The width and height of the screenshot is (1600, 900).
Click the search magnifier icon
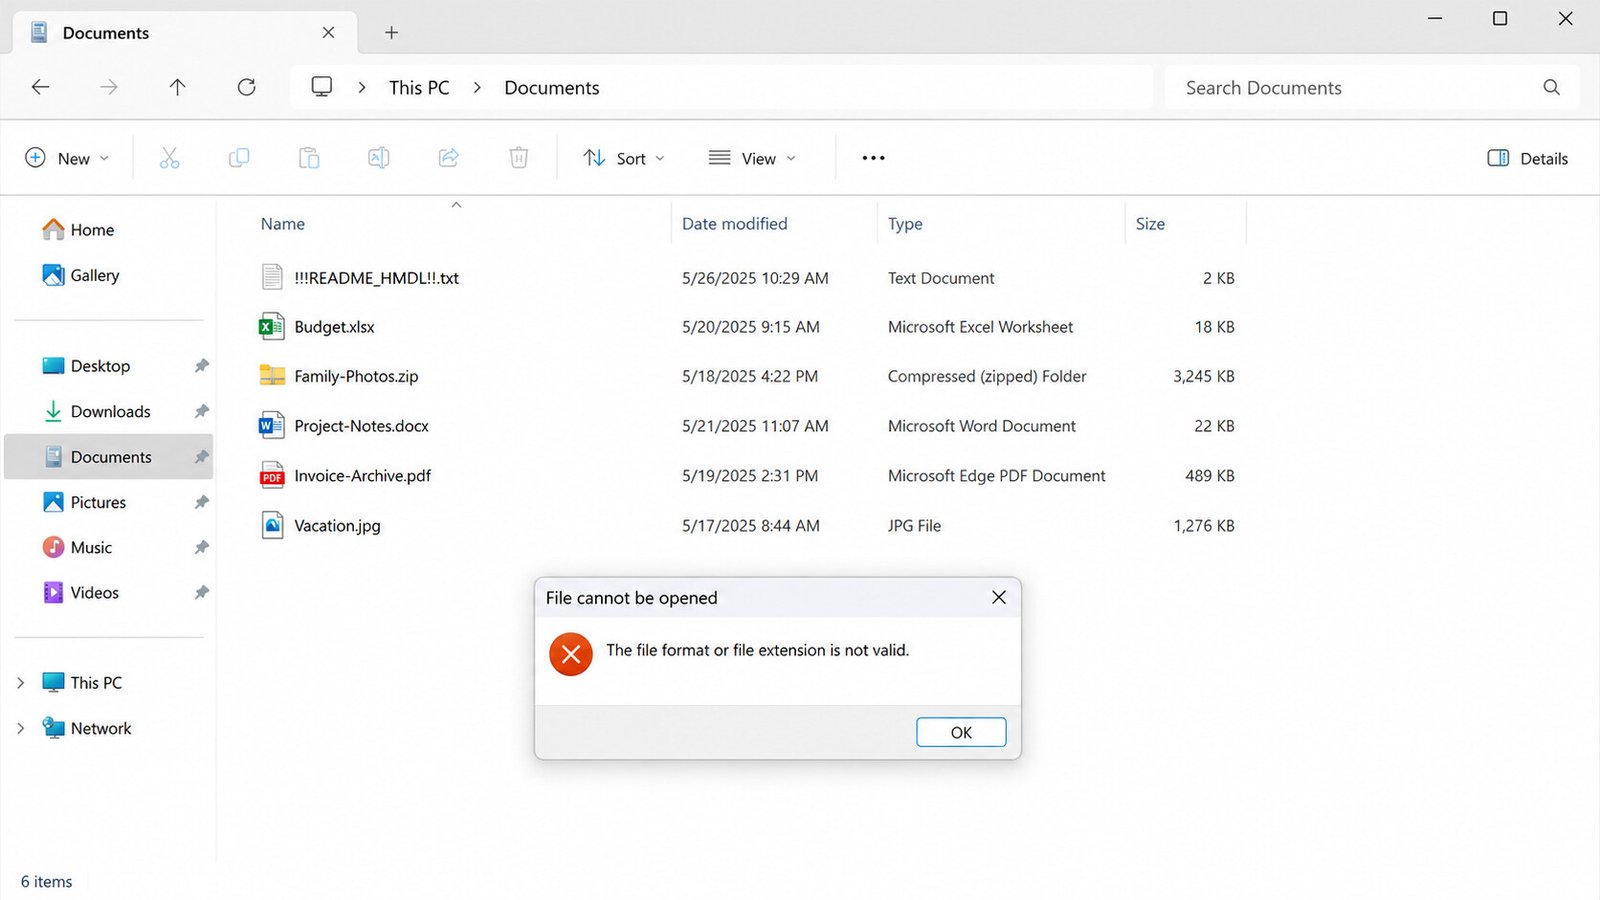tap(1551, 87)
